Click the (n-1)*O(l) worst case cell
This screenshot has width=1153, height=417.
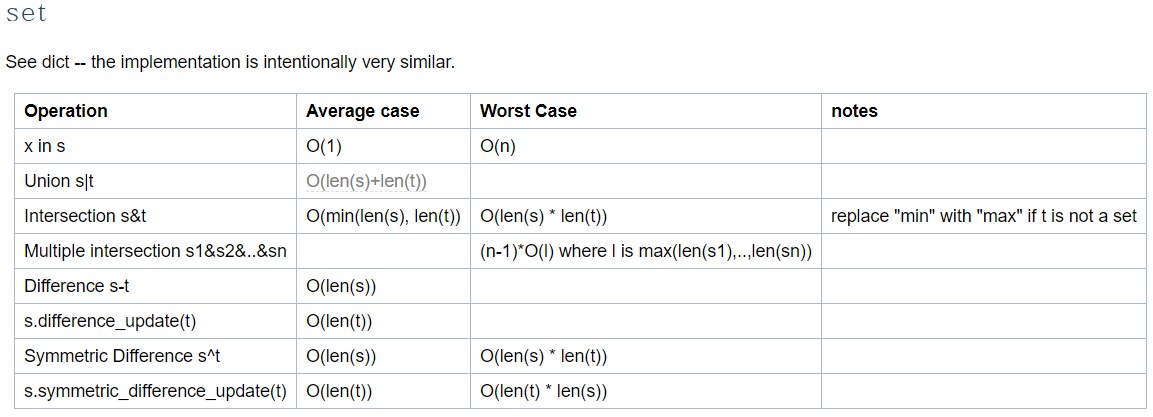(x=645, y=251)
